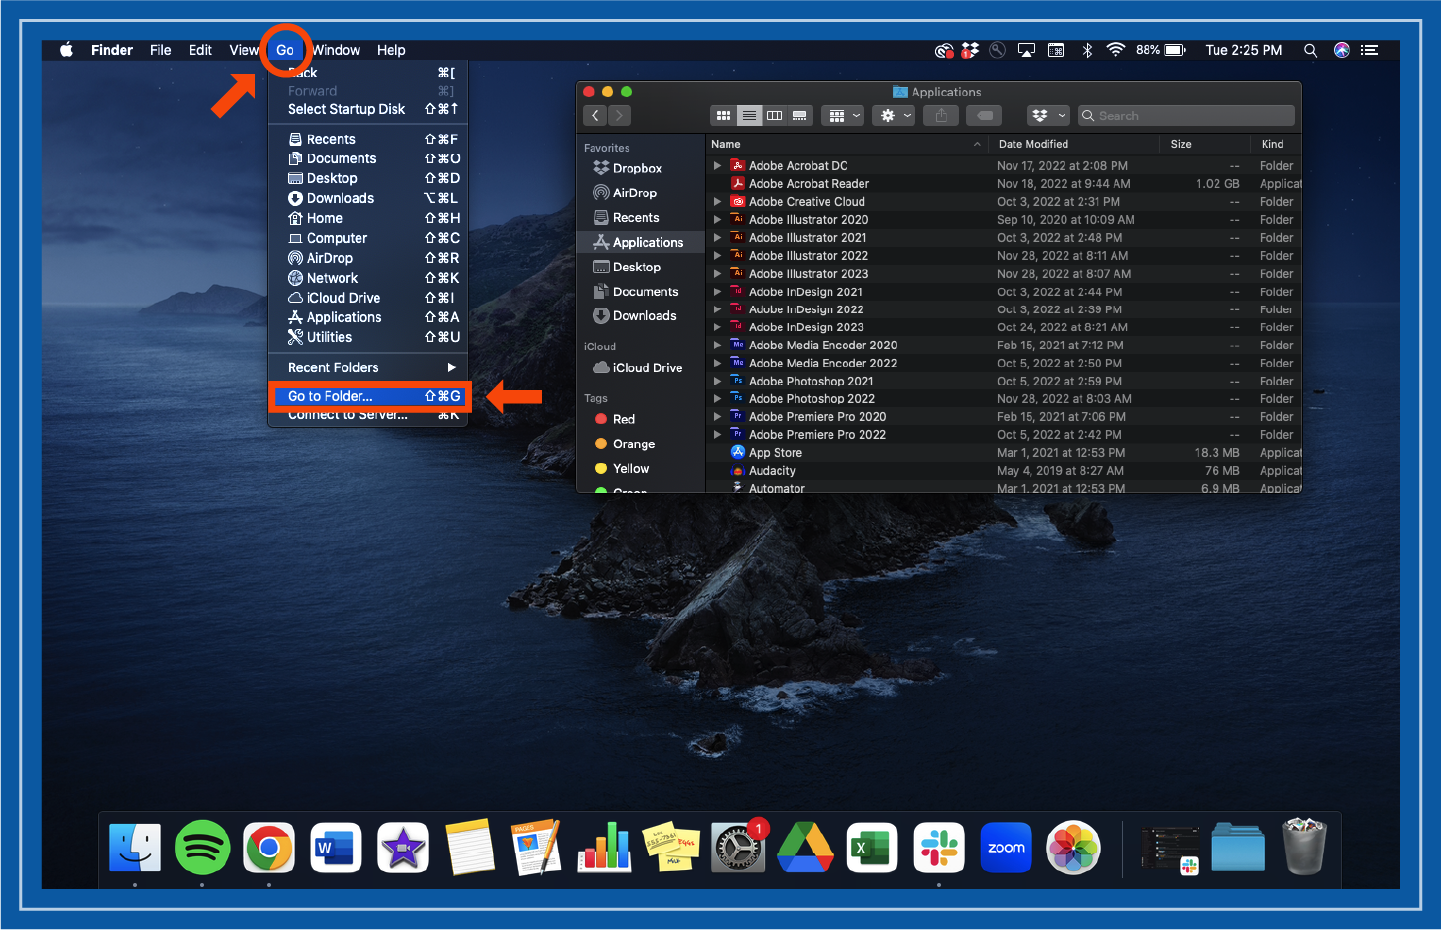Sort by the Name column header

click(848, 144)
